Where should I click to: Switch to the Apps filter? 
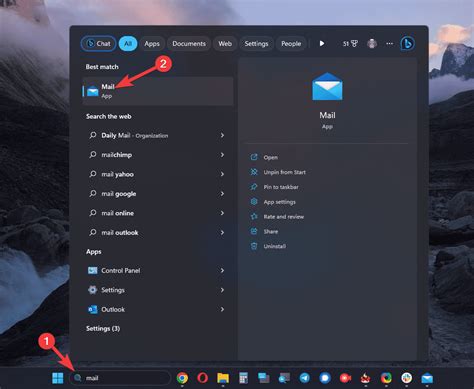click(x=152, y=44)
